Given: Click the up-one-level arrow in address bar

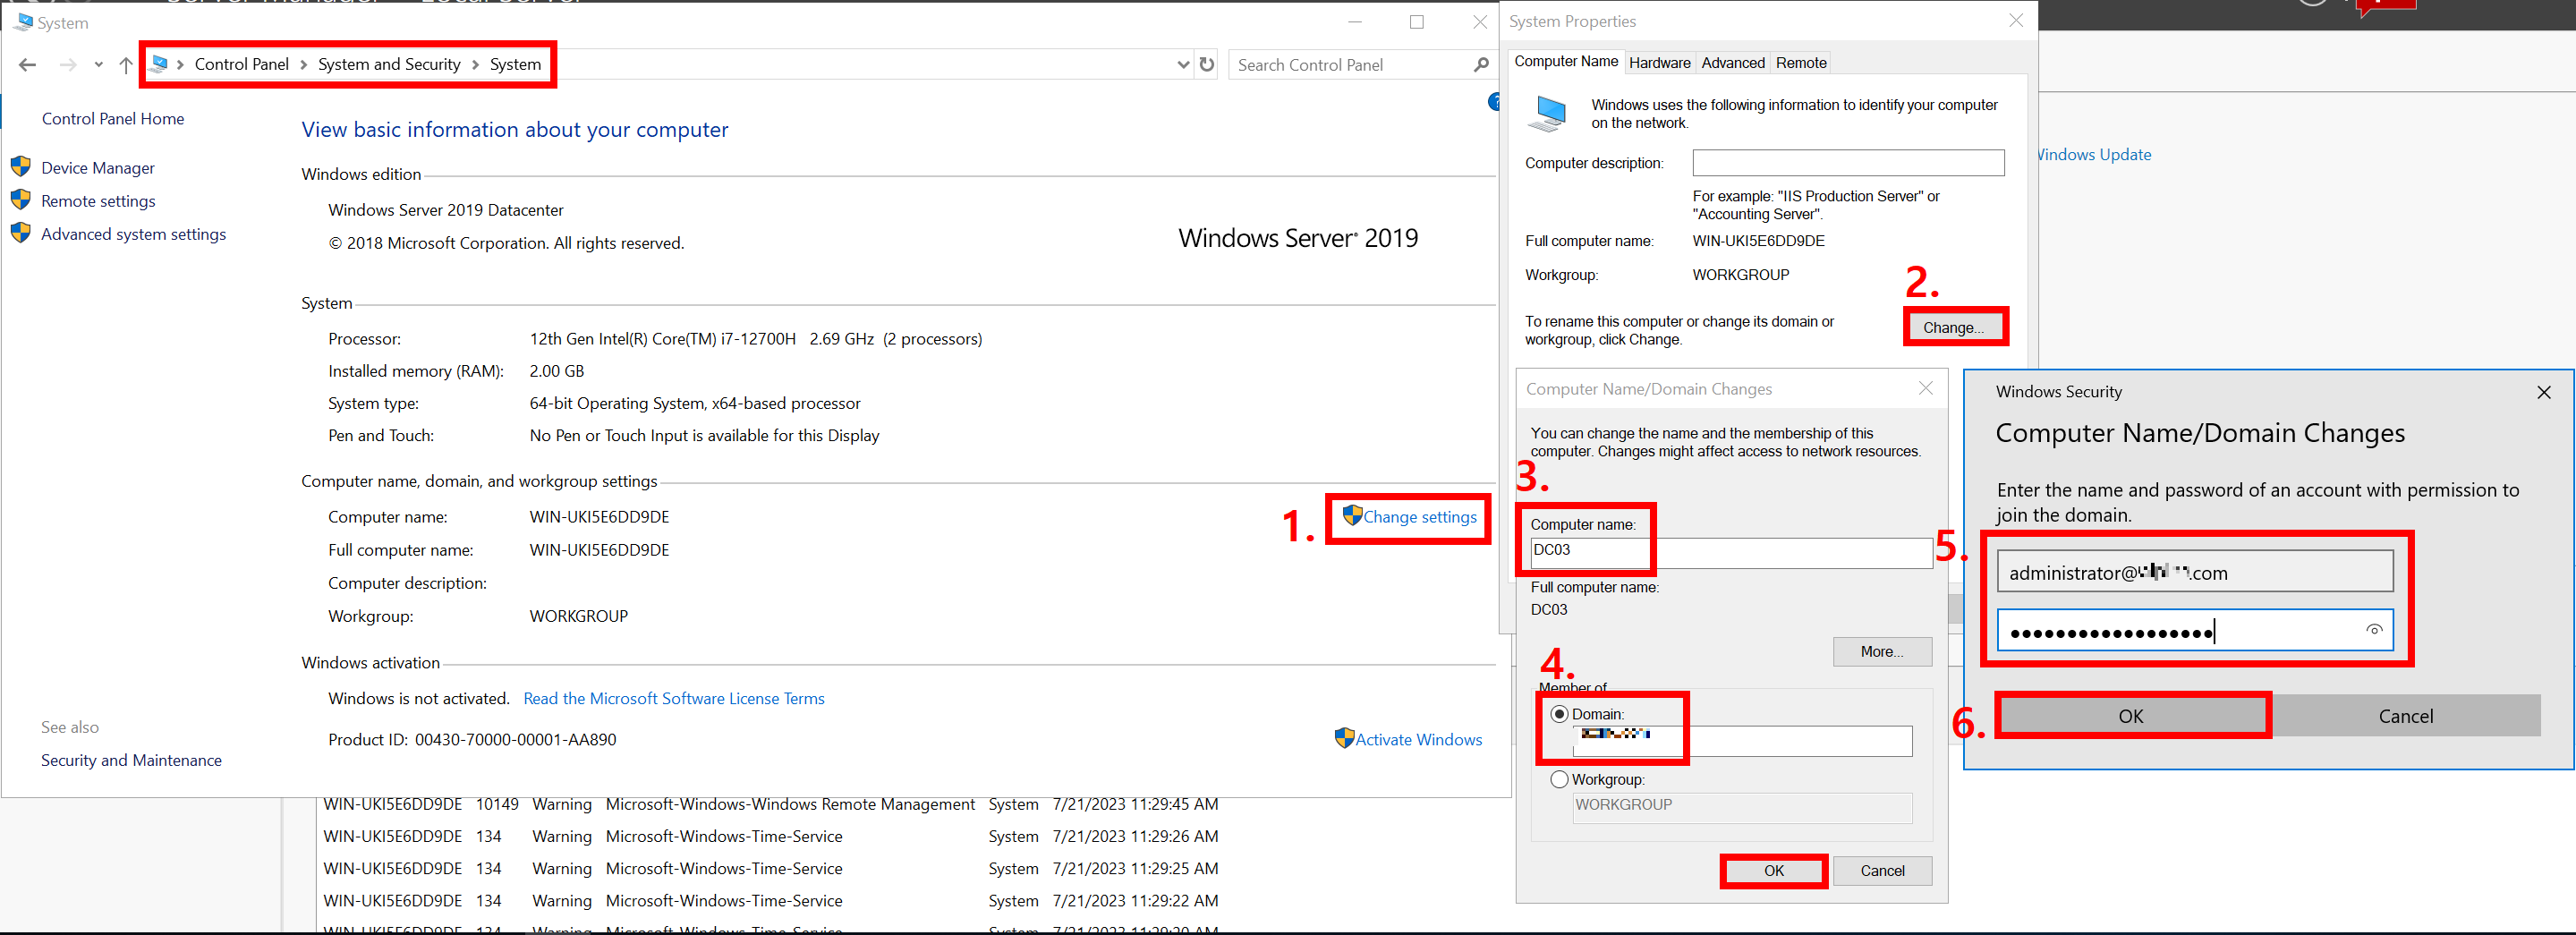Looking at the screenshot, I should (126, 65).
